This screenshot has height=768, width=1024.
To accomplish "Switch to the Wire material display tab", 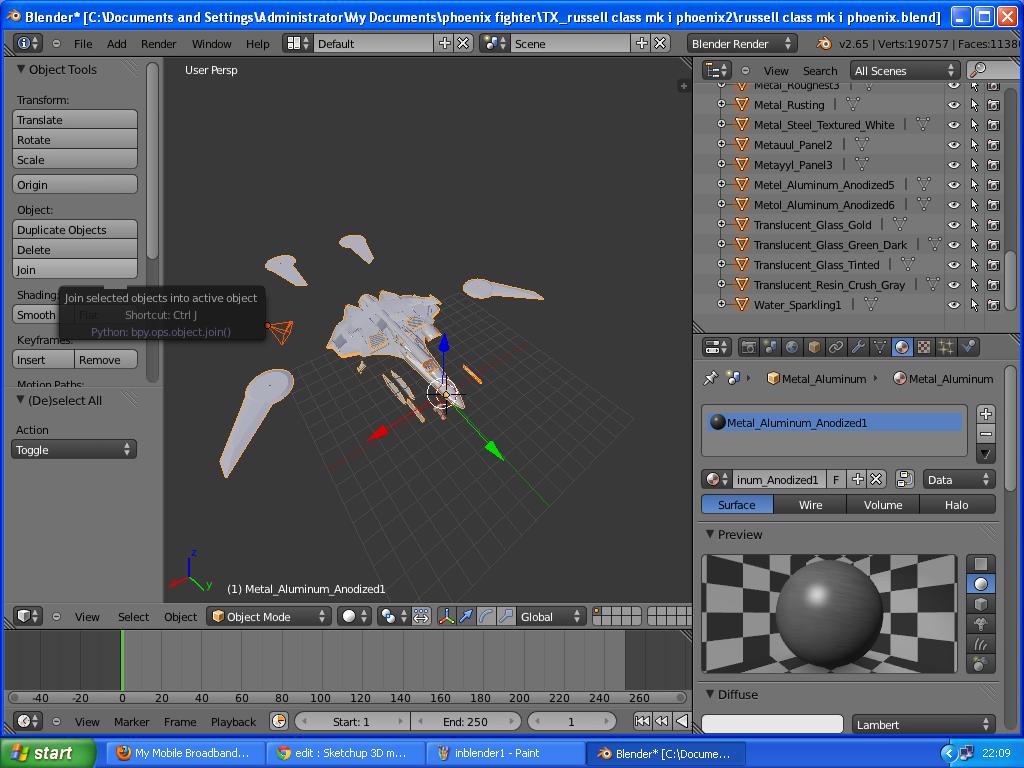I will click(x=809, y=505).
